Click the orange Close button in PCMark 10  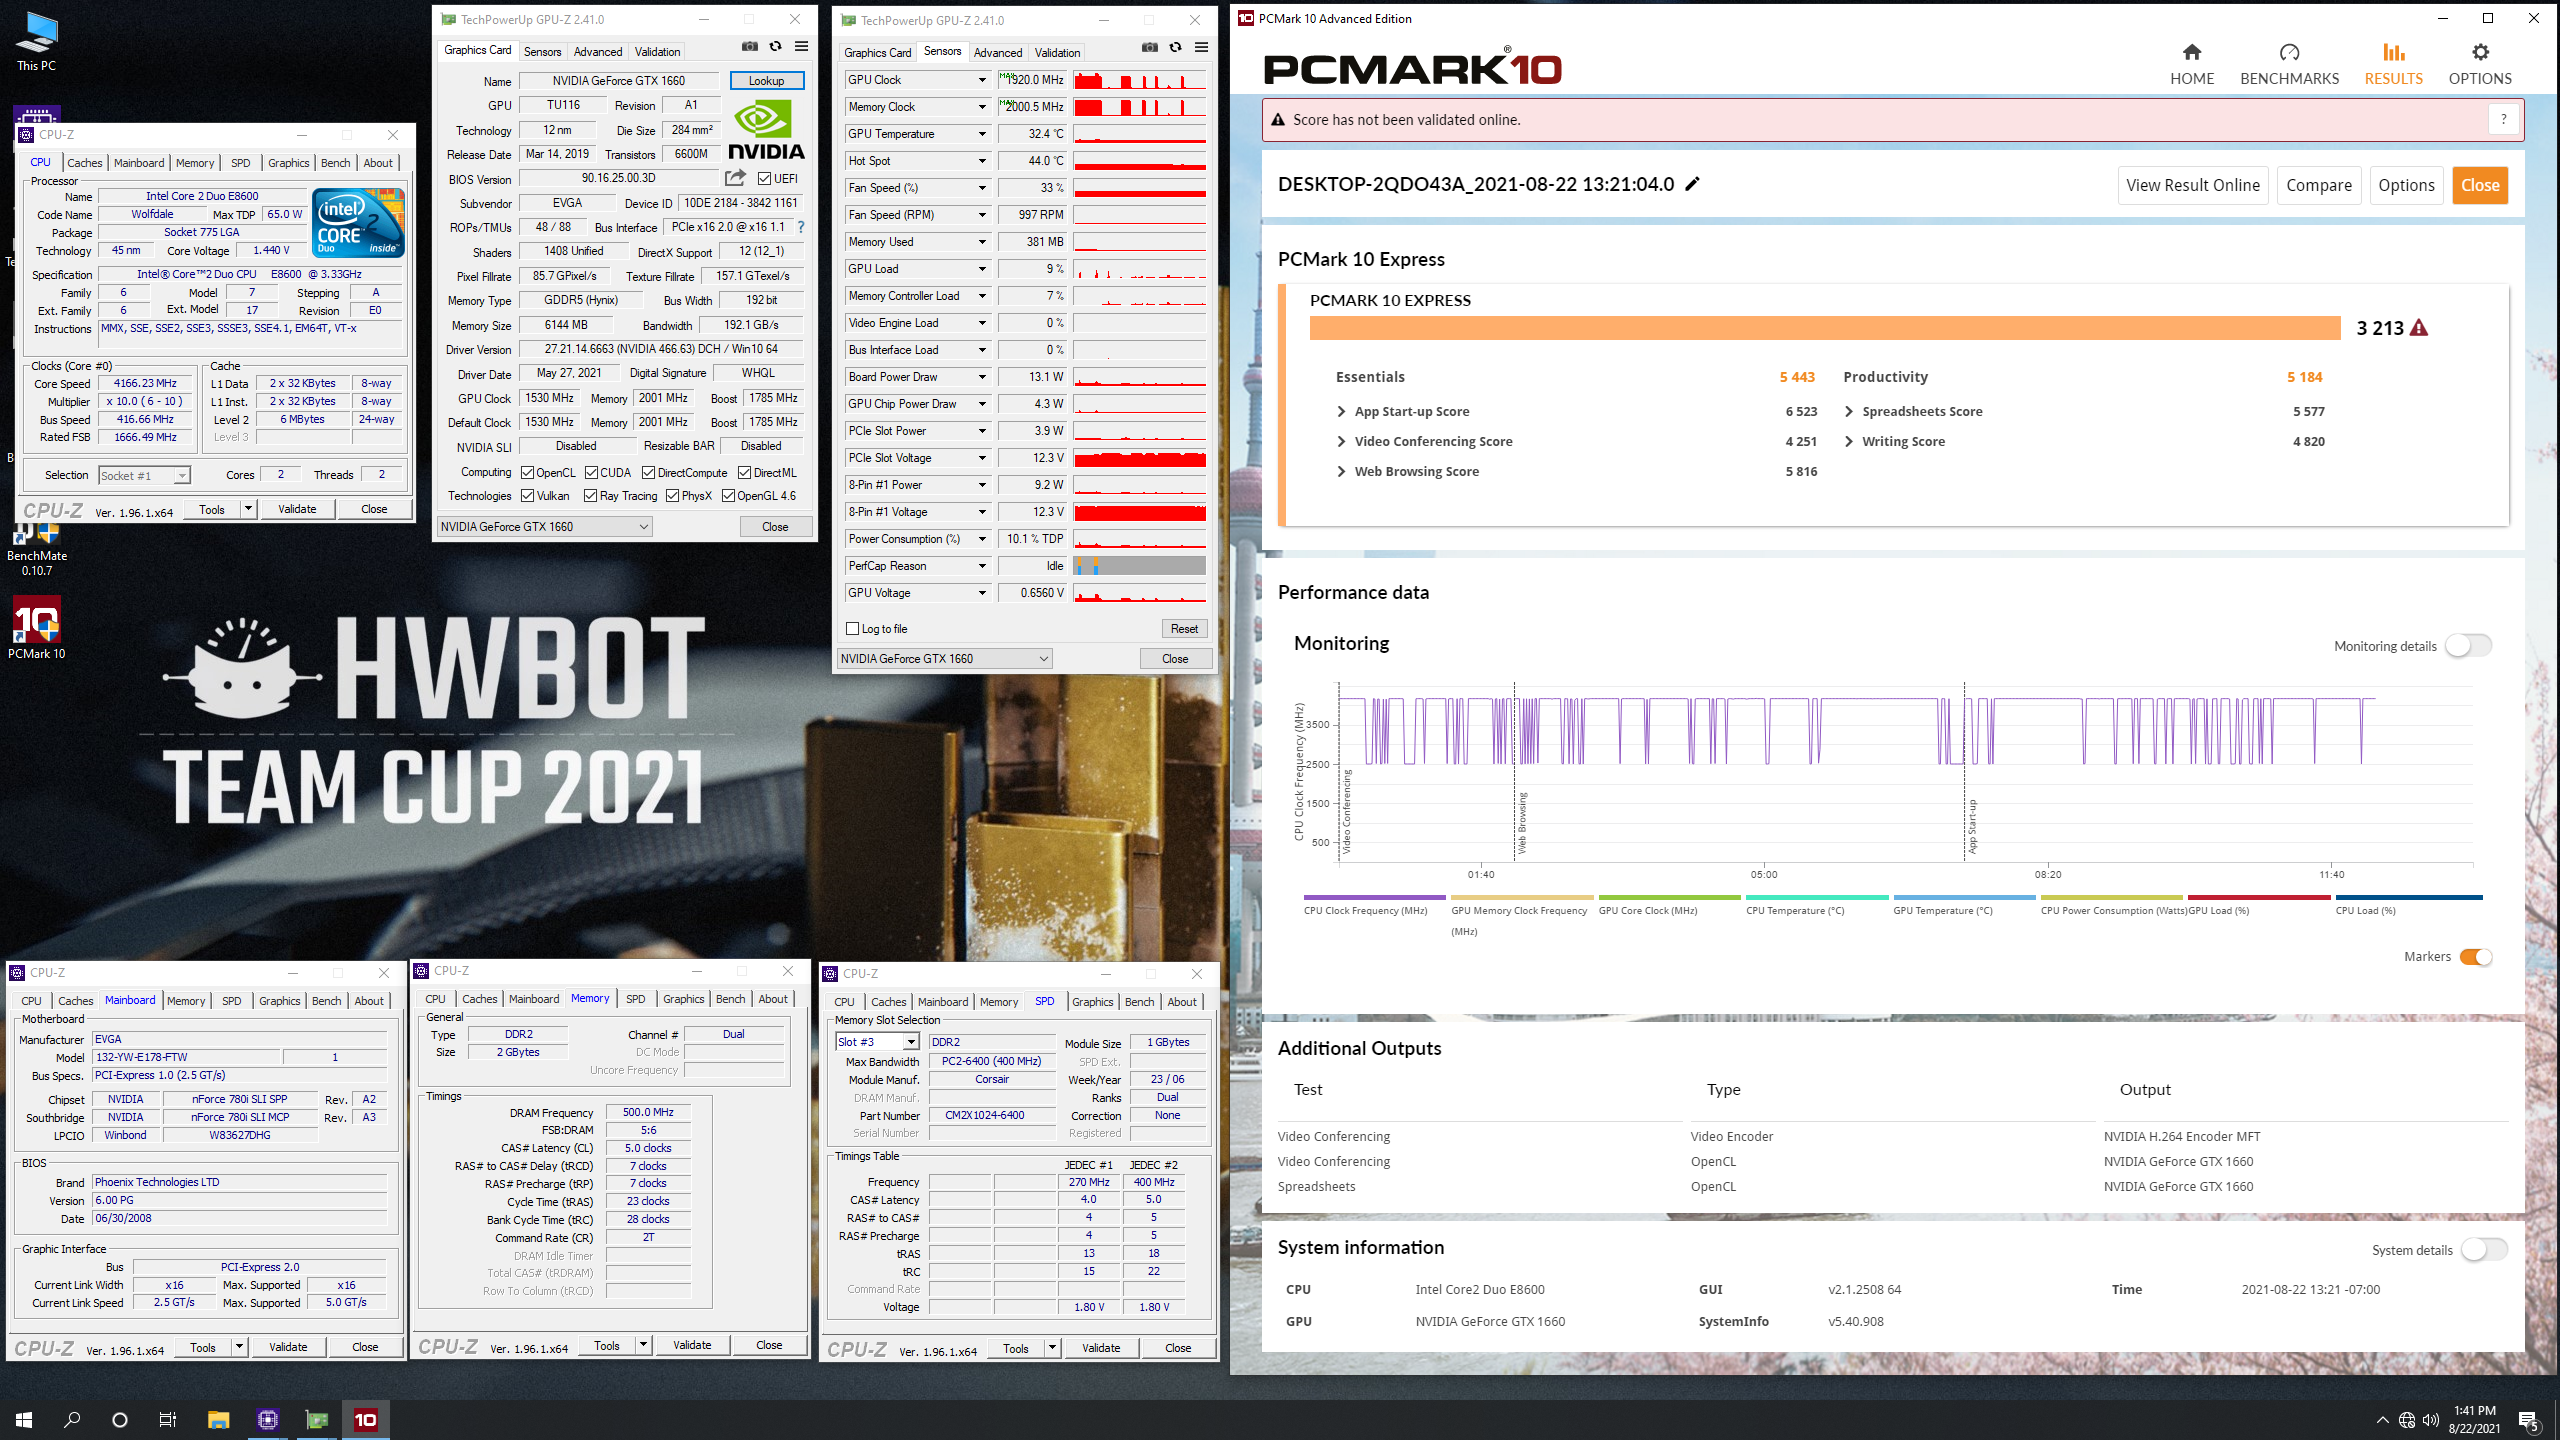2480,185
